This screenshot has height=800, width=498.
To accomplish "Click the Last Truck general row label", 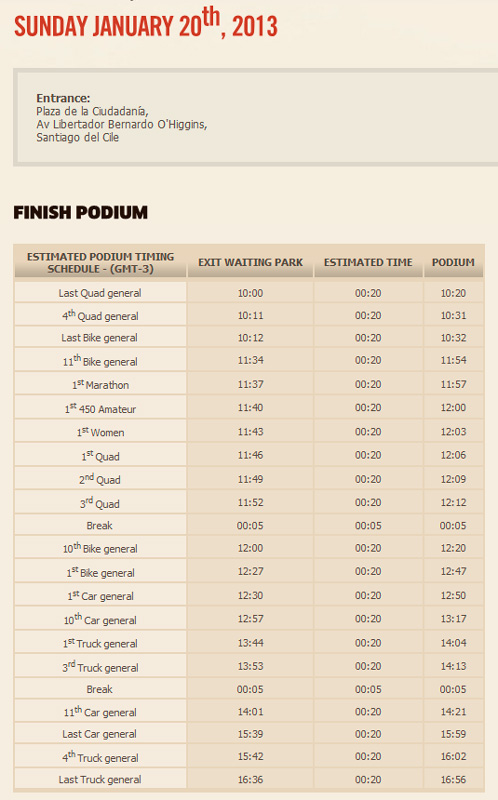I will pyautogui.click(x=101, y=780).
